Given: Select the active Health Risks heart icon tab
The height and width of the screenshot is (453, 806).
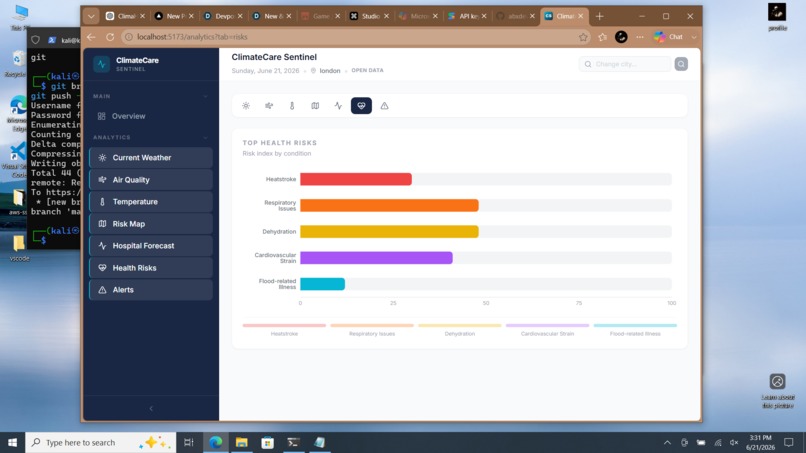Looking at the screenshot, I should [x=361, y=106].
